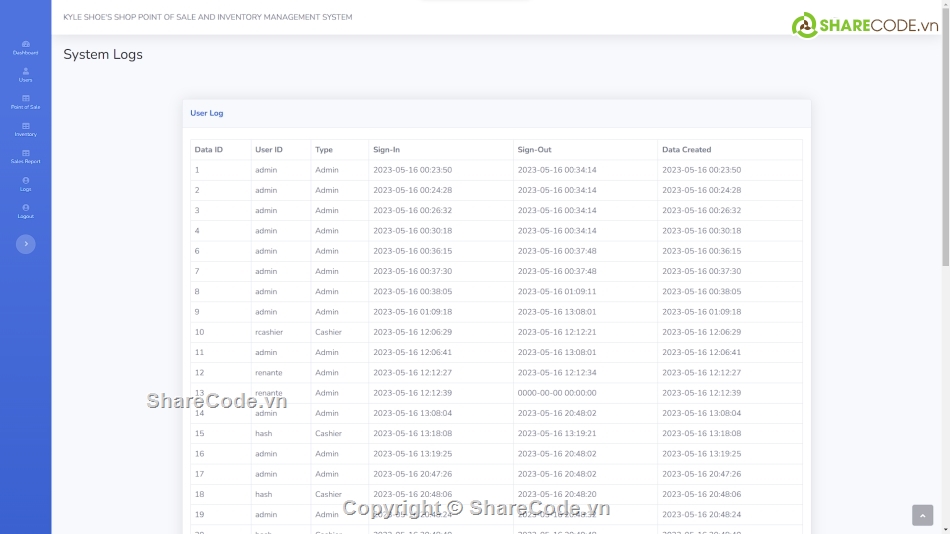Click the User Log card title
This screenshot has width=950, height=534.
(x=207, y=113)
